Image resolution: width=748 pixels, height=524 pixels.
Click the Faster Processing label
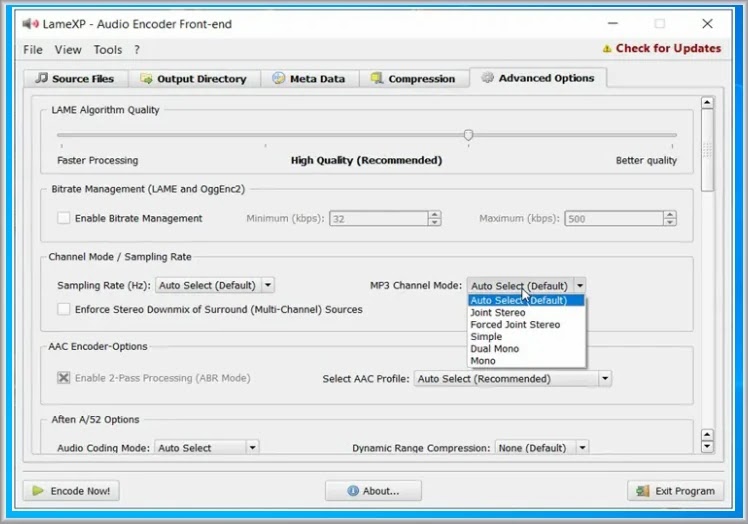tap(97, 160)
